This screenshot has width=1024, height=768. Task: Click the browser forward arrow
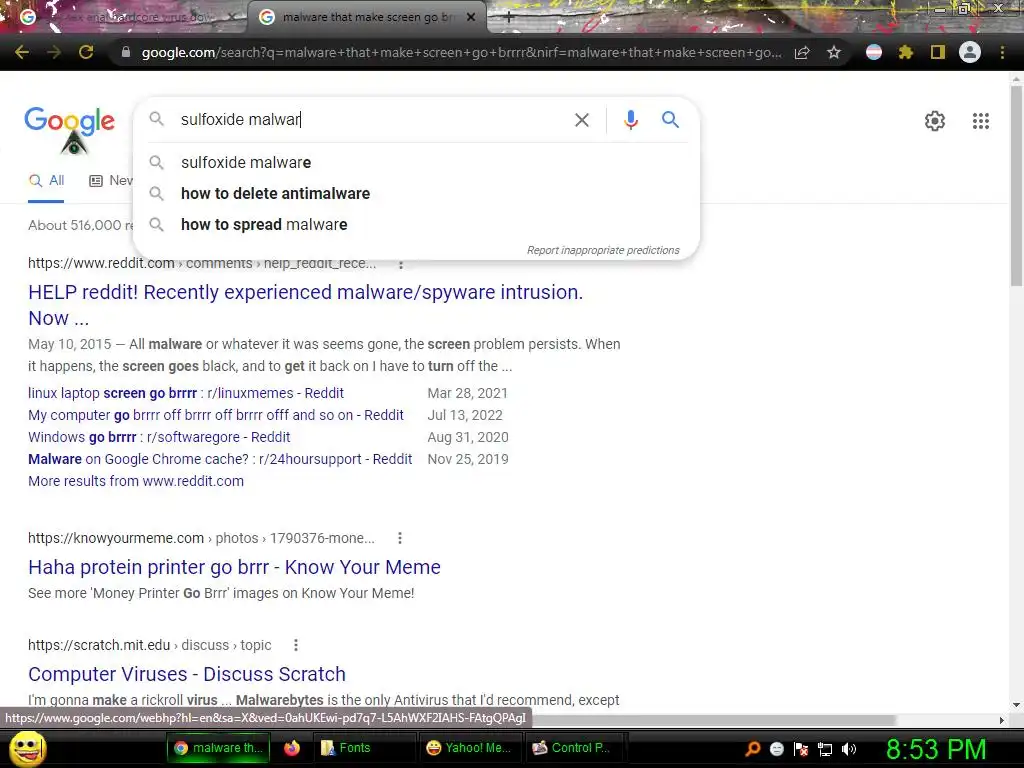pyautogui.click(x=54, y=52)
